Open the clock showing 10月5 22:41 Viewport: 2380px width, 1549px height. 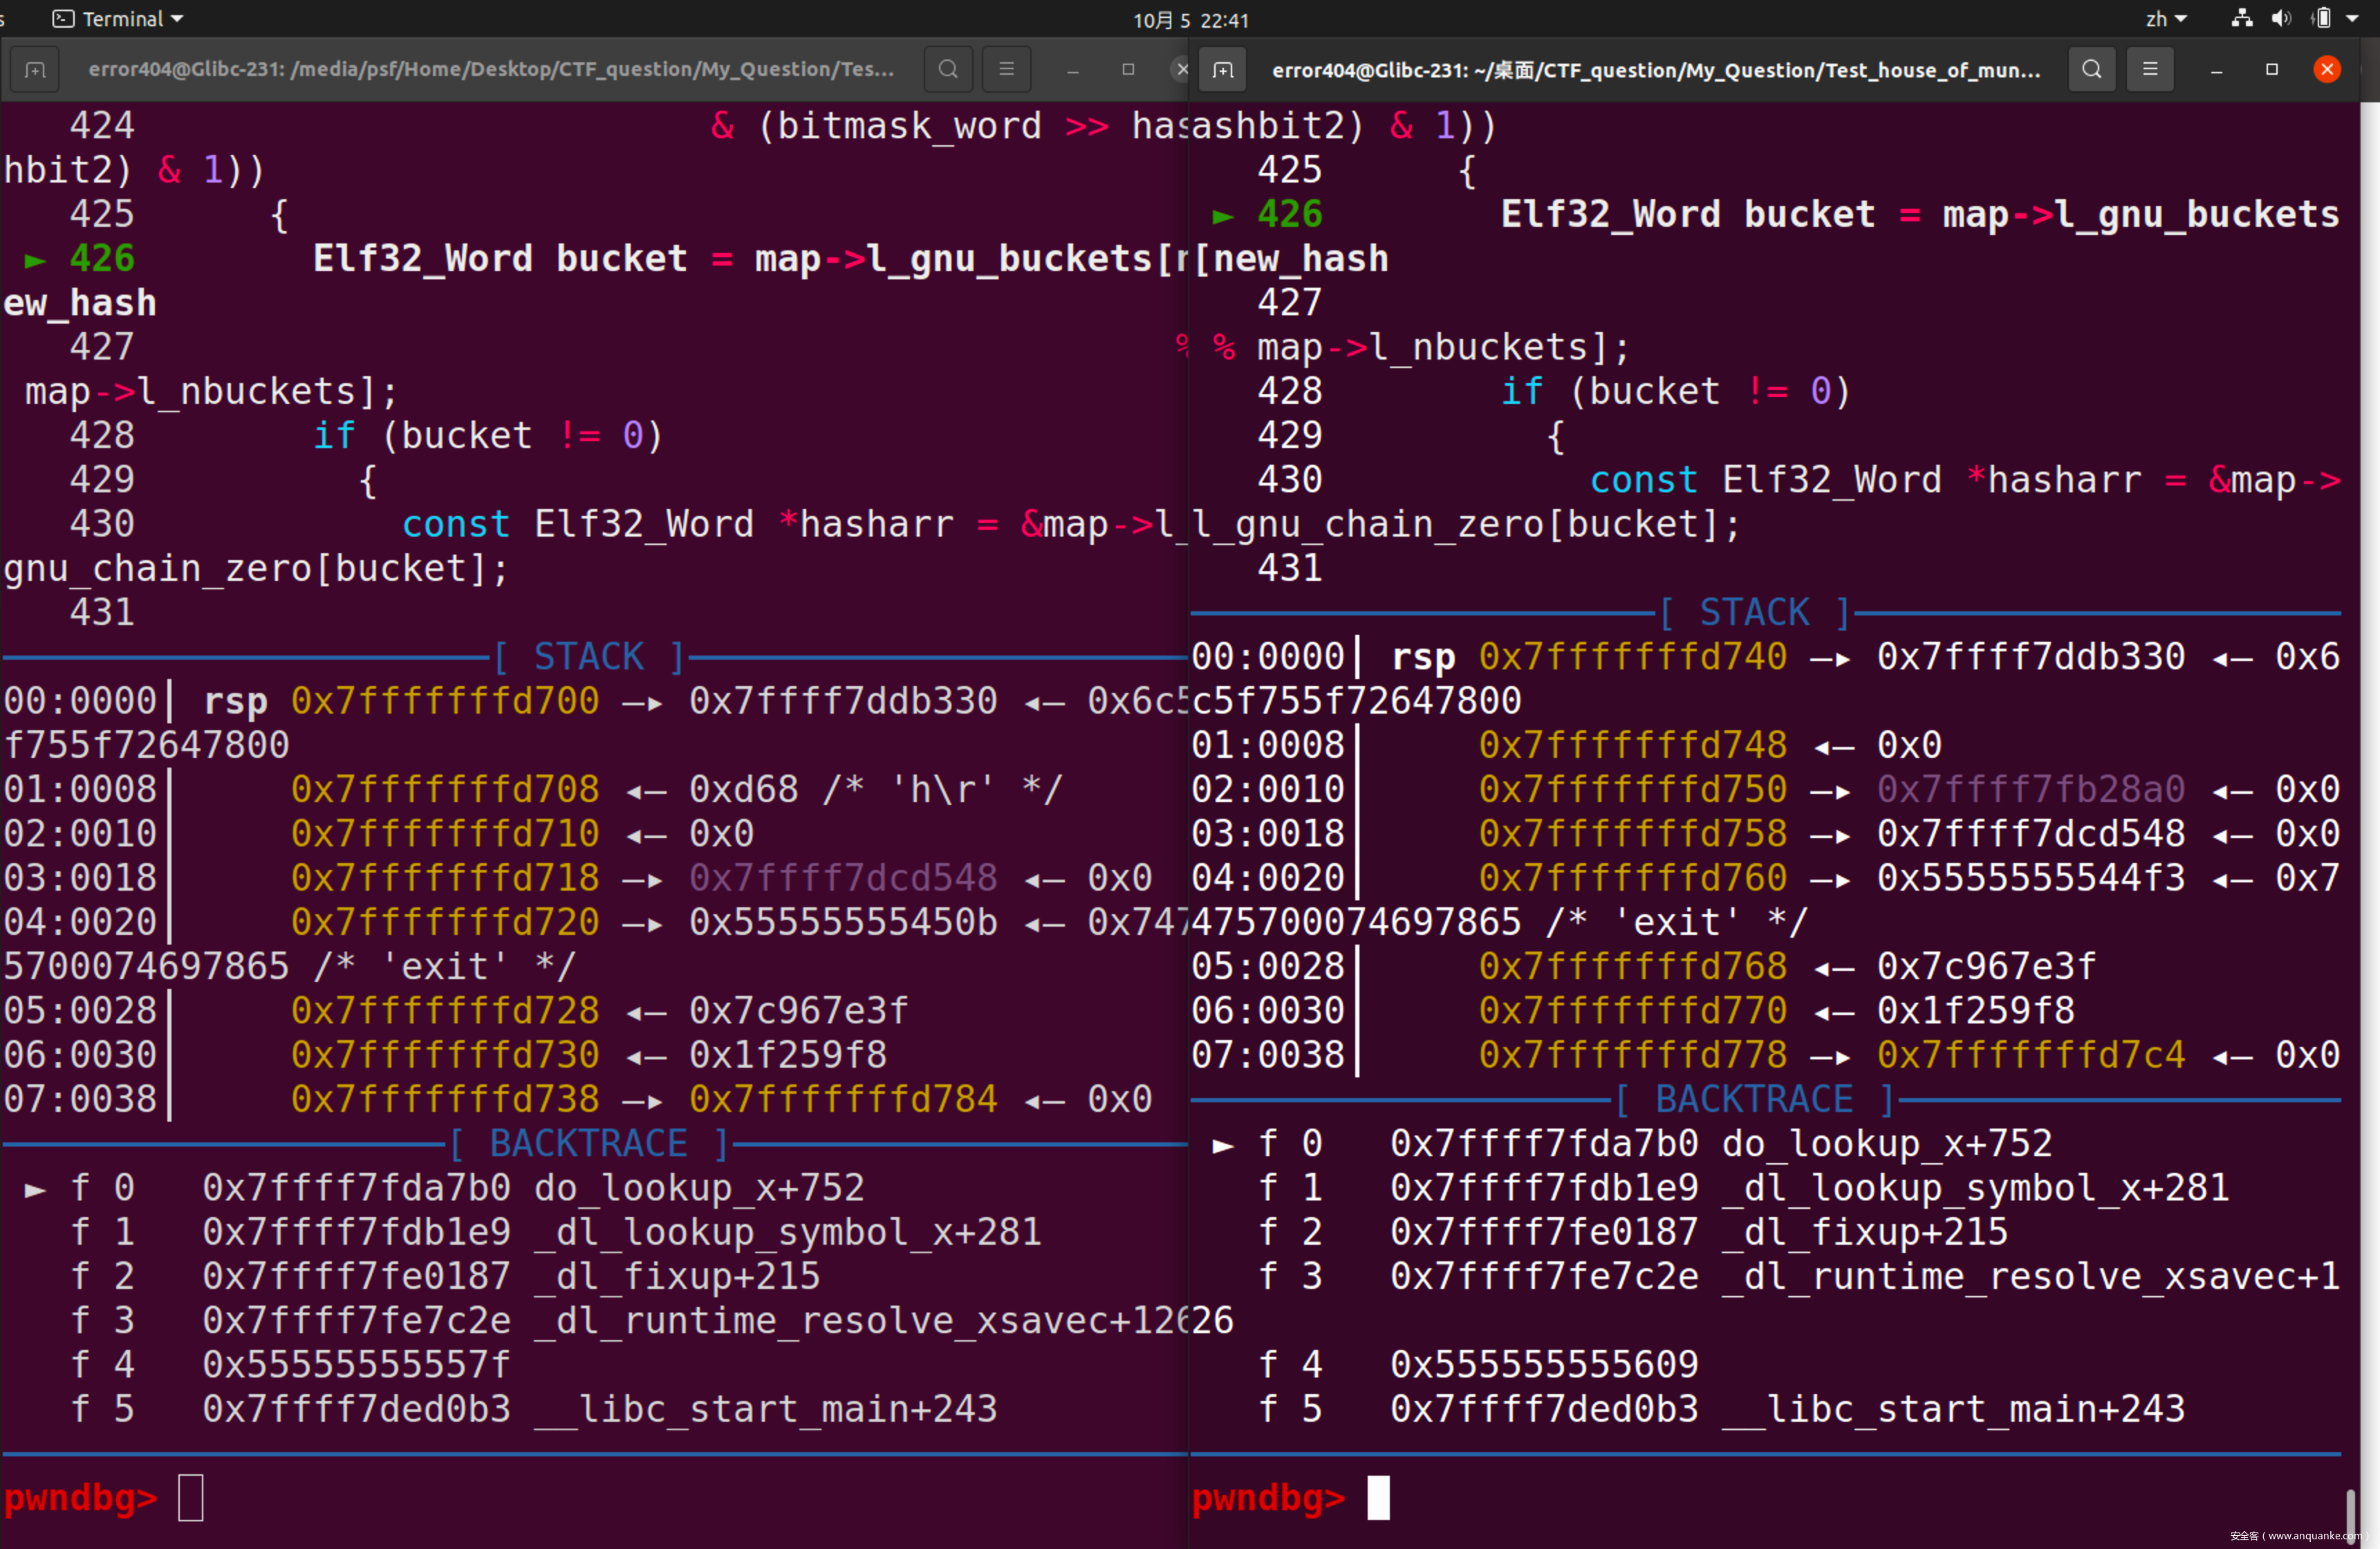pyautogui.click(x=1190, y=20)
